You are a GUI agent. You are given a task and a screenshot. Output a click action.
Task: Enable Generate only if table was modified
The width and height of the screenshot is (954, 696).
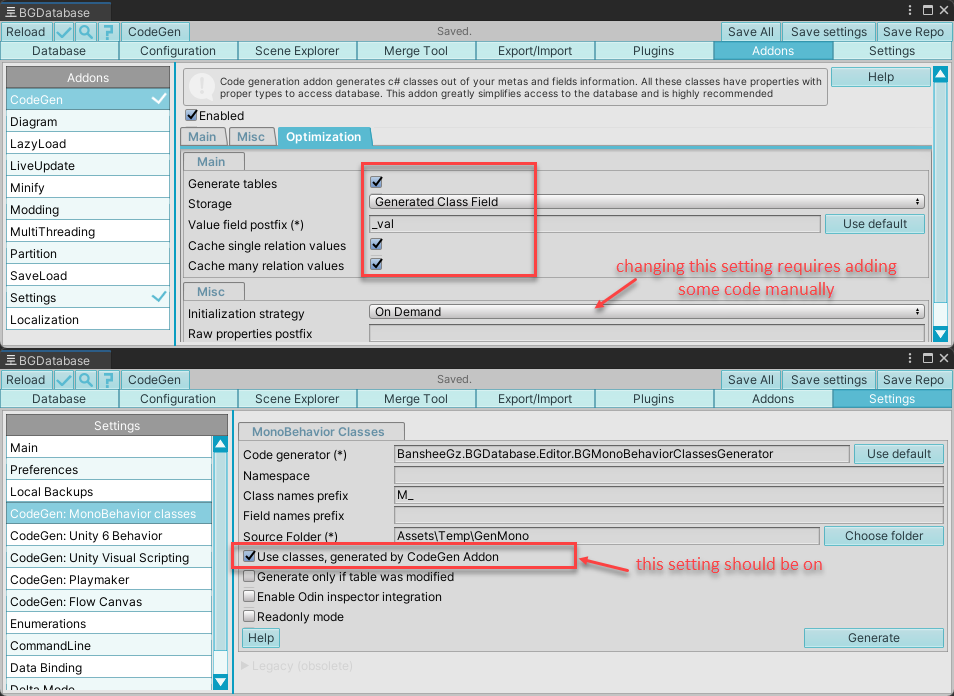pos(249,576)
